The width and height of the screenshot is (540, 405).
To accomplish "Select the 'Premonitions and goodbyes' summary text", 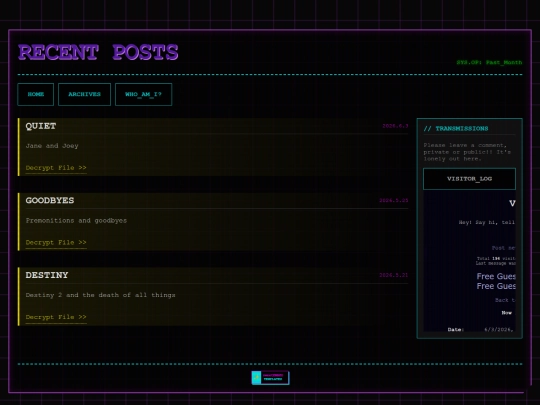I will [76, 220].
